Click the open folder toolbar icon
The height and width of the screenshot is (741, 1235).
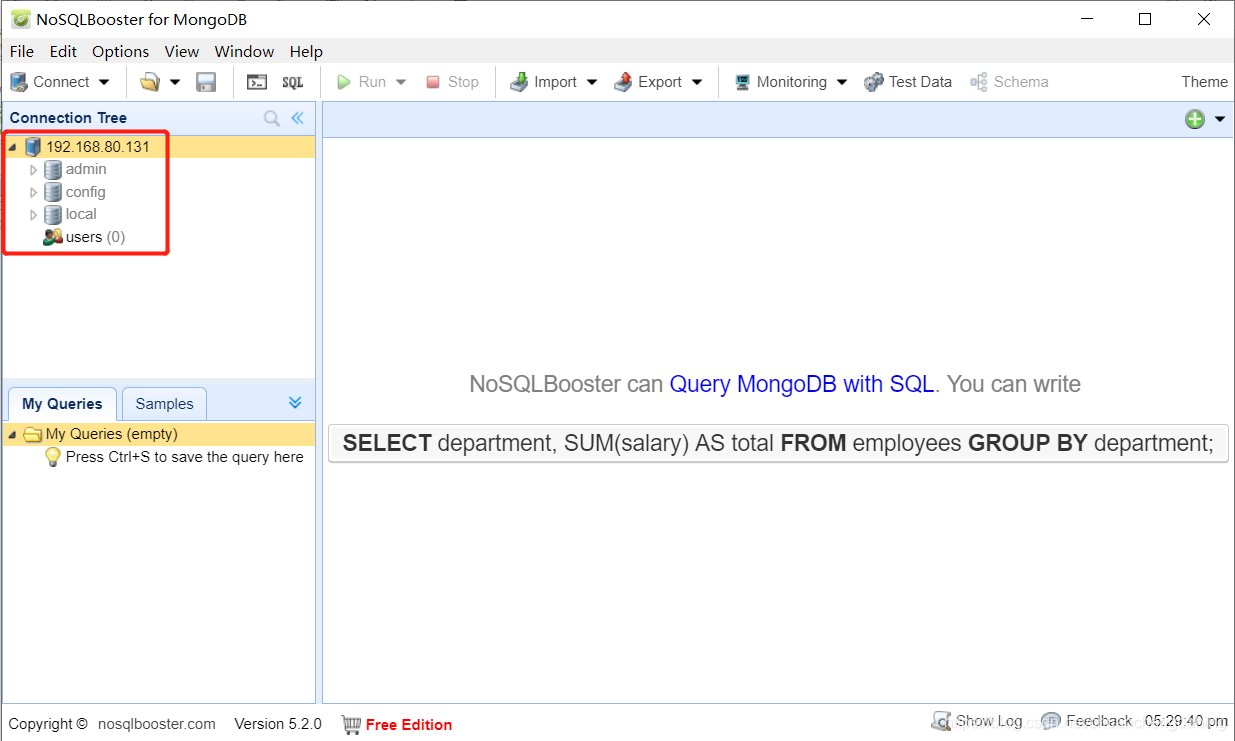[x=150, y=82]
